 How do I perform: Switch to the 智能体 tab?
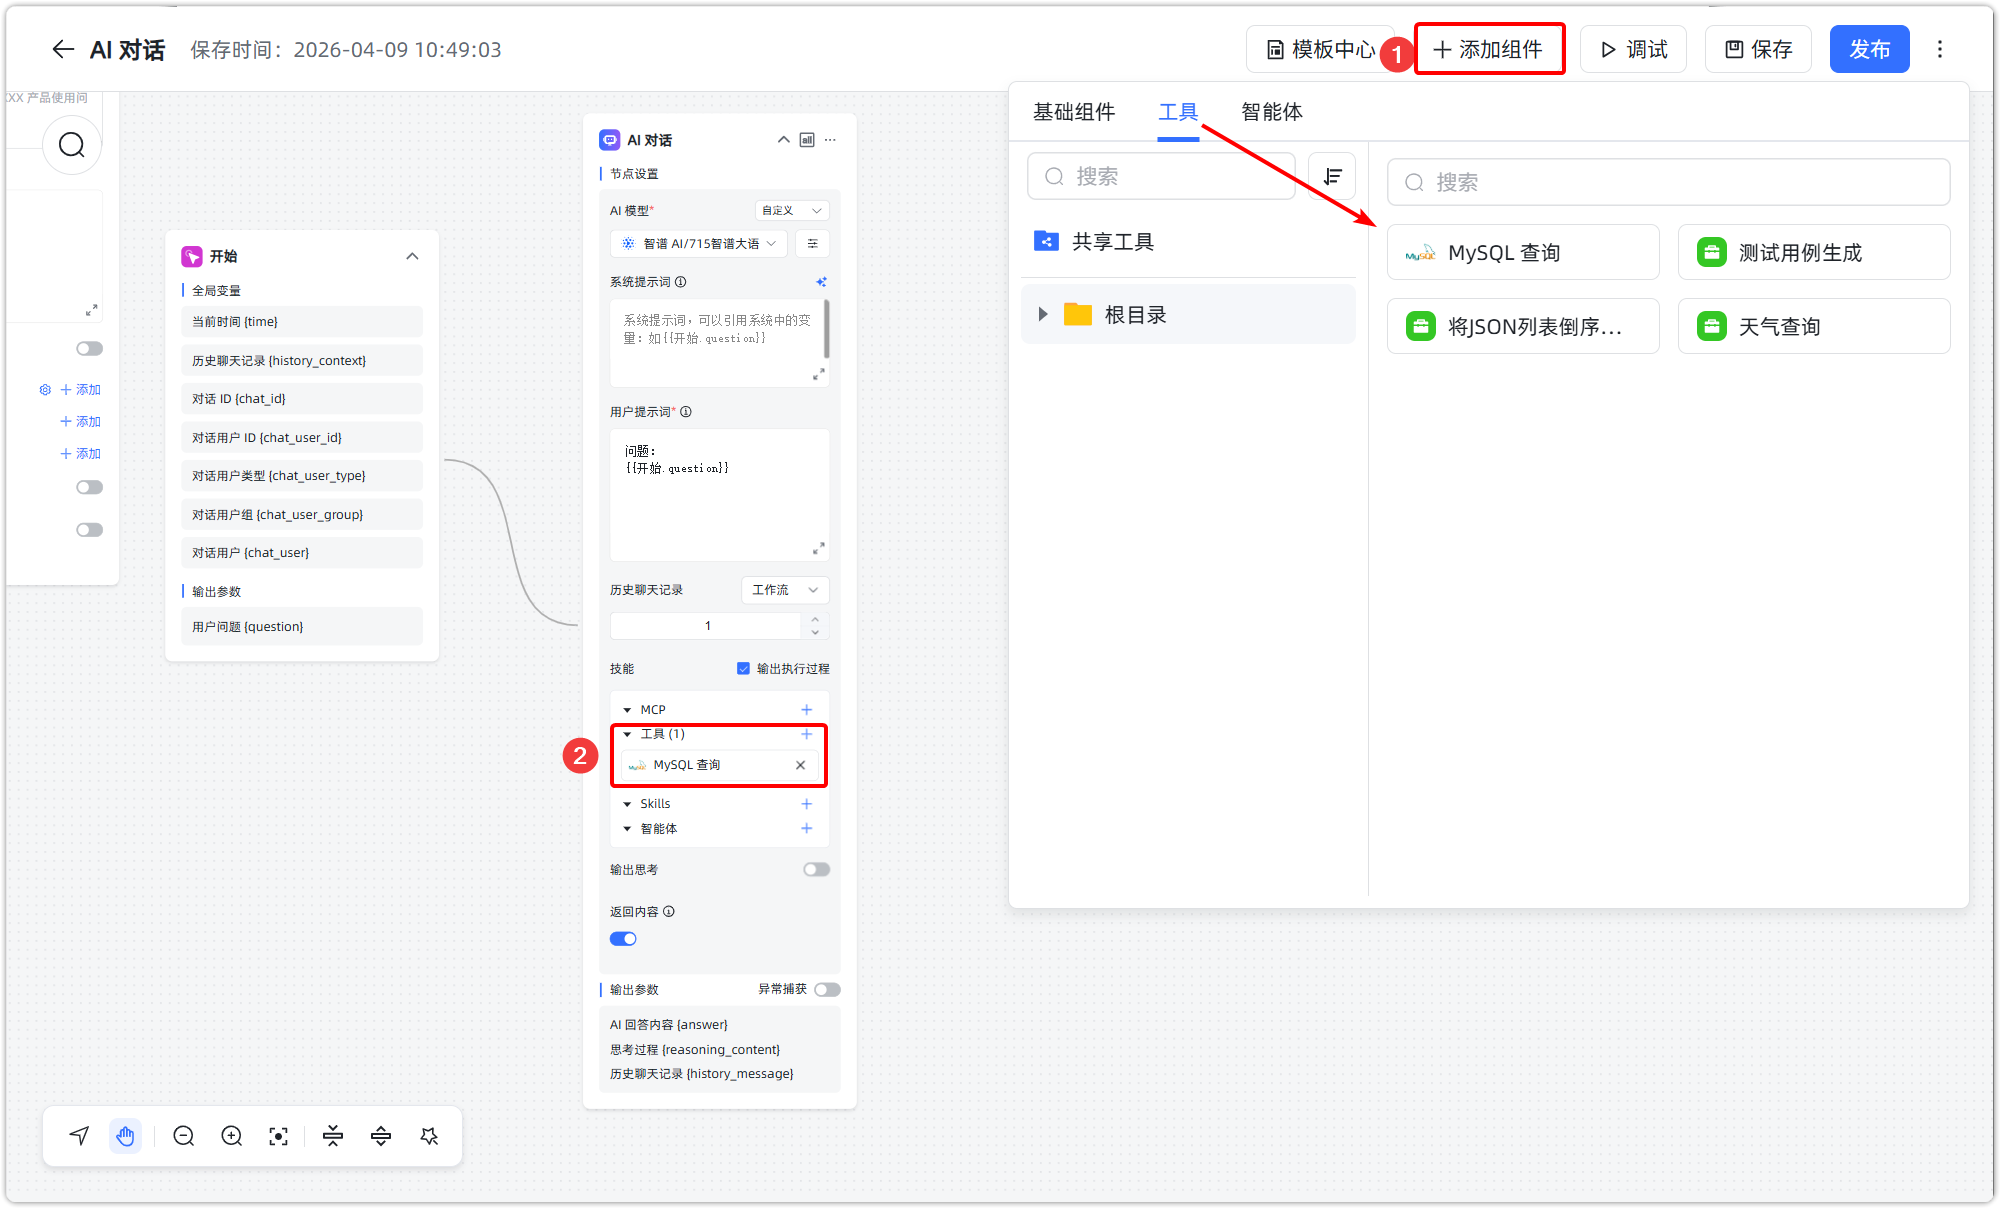pyautogui.click(x=1272, y=112)
